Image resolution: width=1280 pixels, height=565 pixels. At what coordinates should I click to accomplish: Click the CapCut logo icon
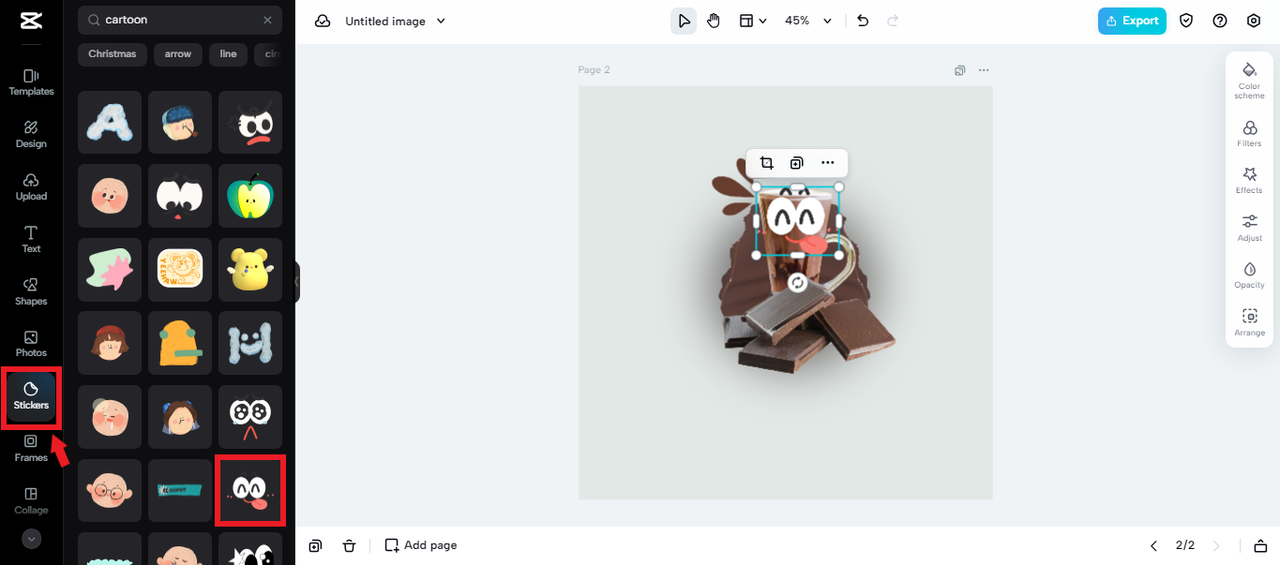[30, 20]
